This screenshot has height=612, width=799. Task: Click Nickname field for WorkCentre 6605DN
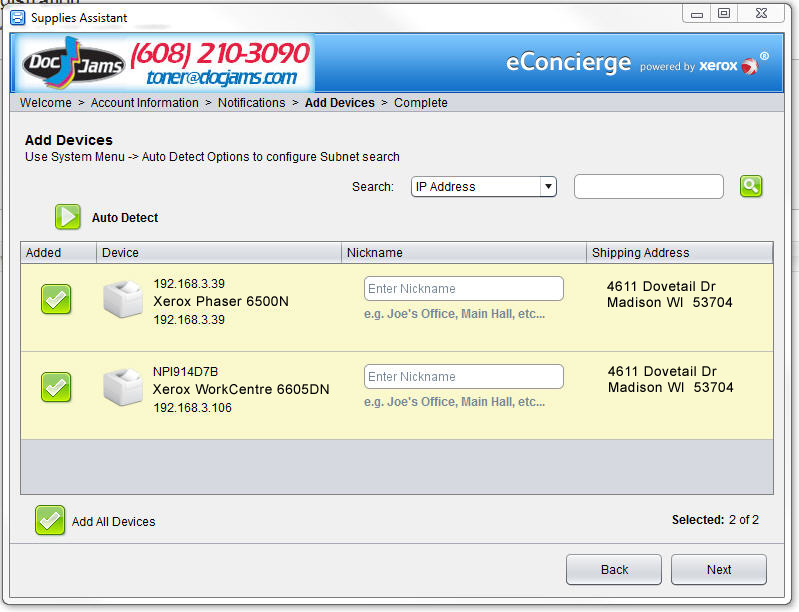pyautogui.click(x=463, y=377)
